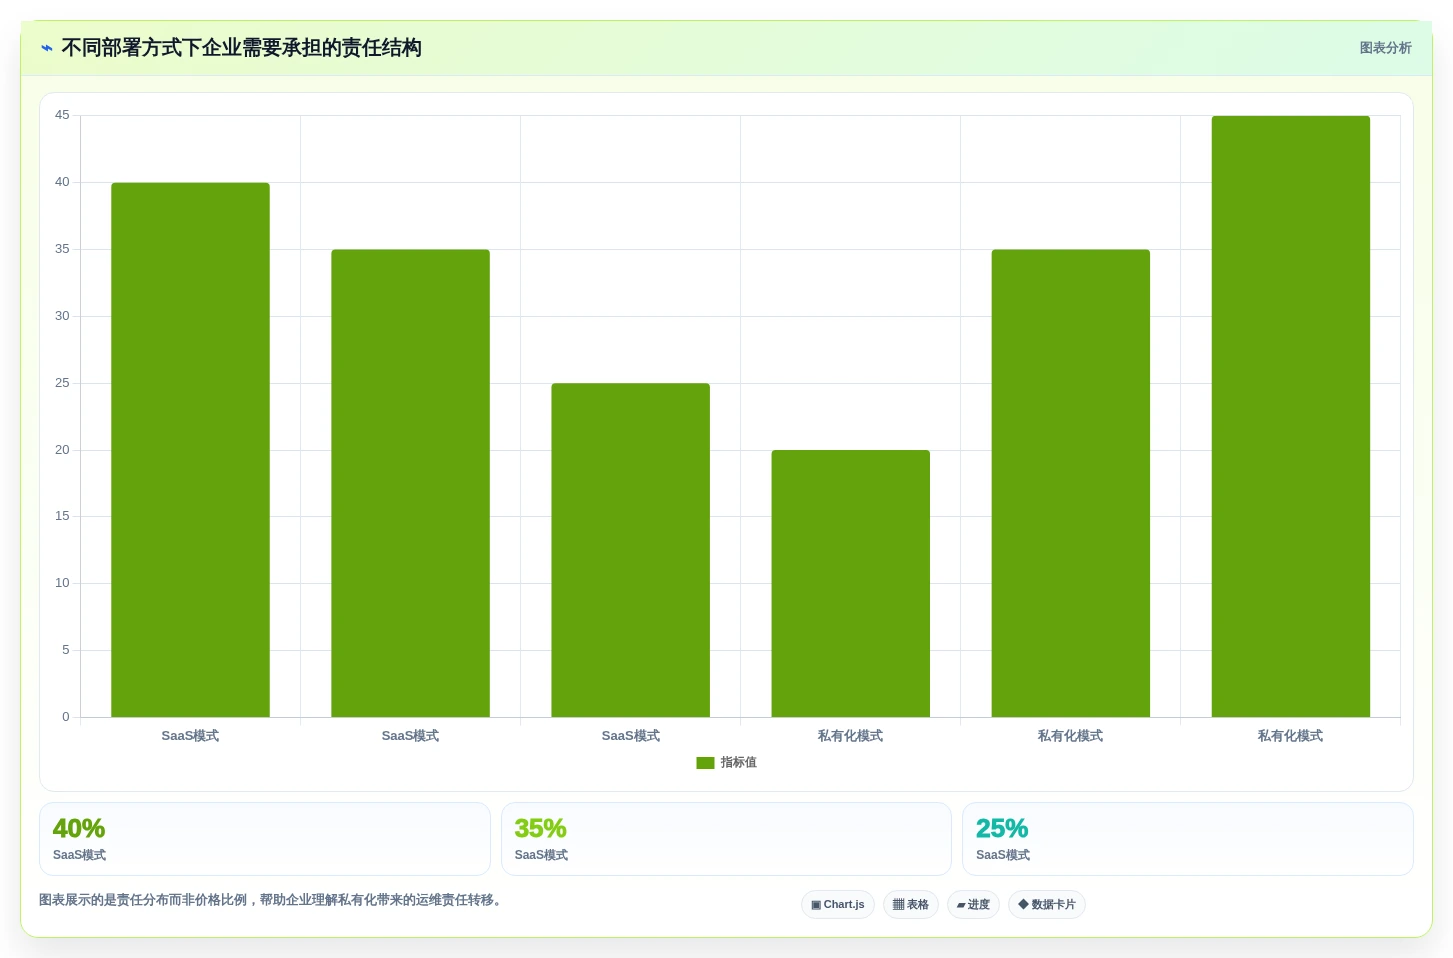Click the y-axis label 10
Screen dimensions: 1453x958
(62, 583)
